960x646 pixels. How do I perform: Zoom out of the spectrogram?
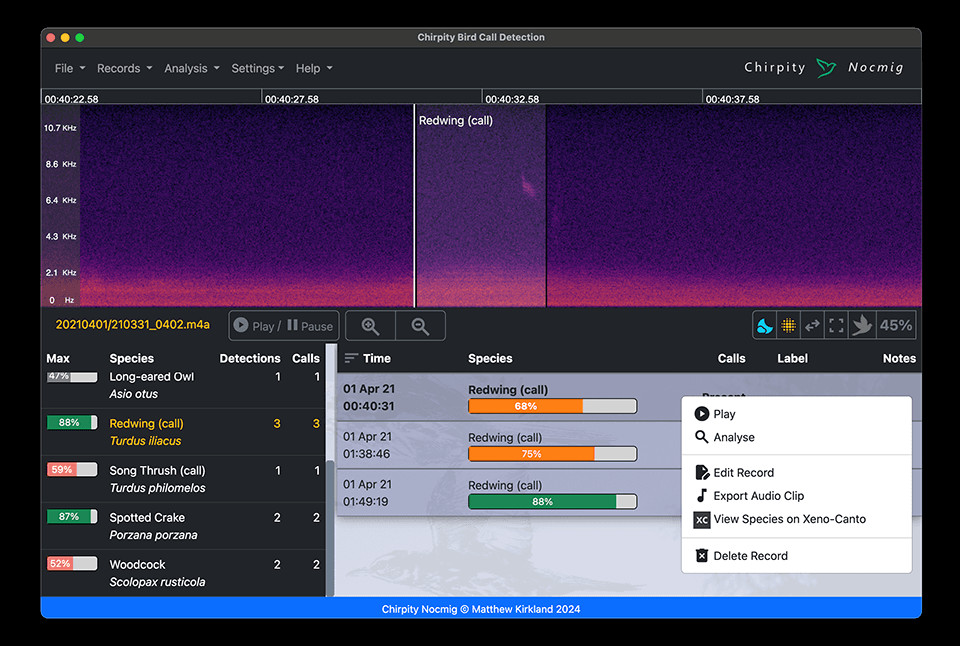pyautogui.click(x=420, y=326)
